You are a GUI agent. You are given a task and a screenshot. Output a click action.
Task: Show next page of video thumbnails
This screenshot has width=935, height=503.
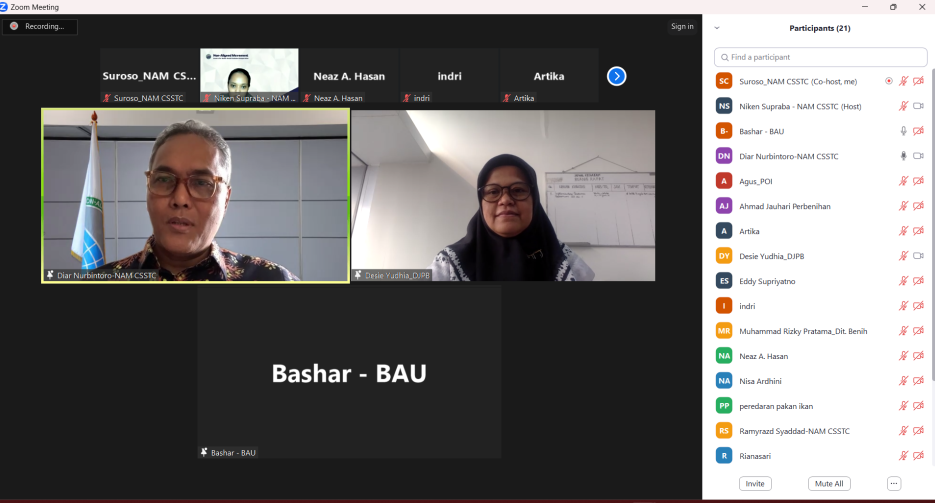point(617,76)
